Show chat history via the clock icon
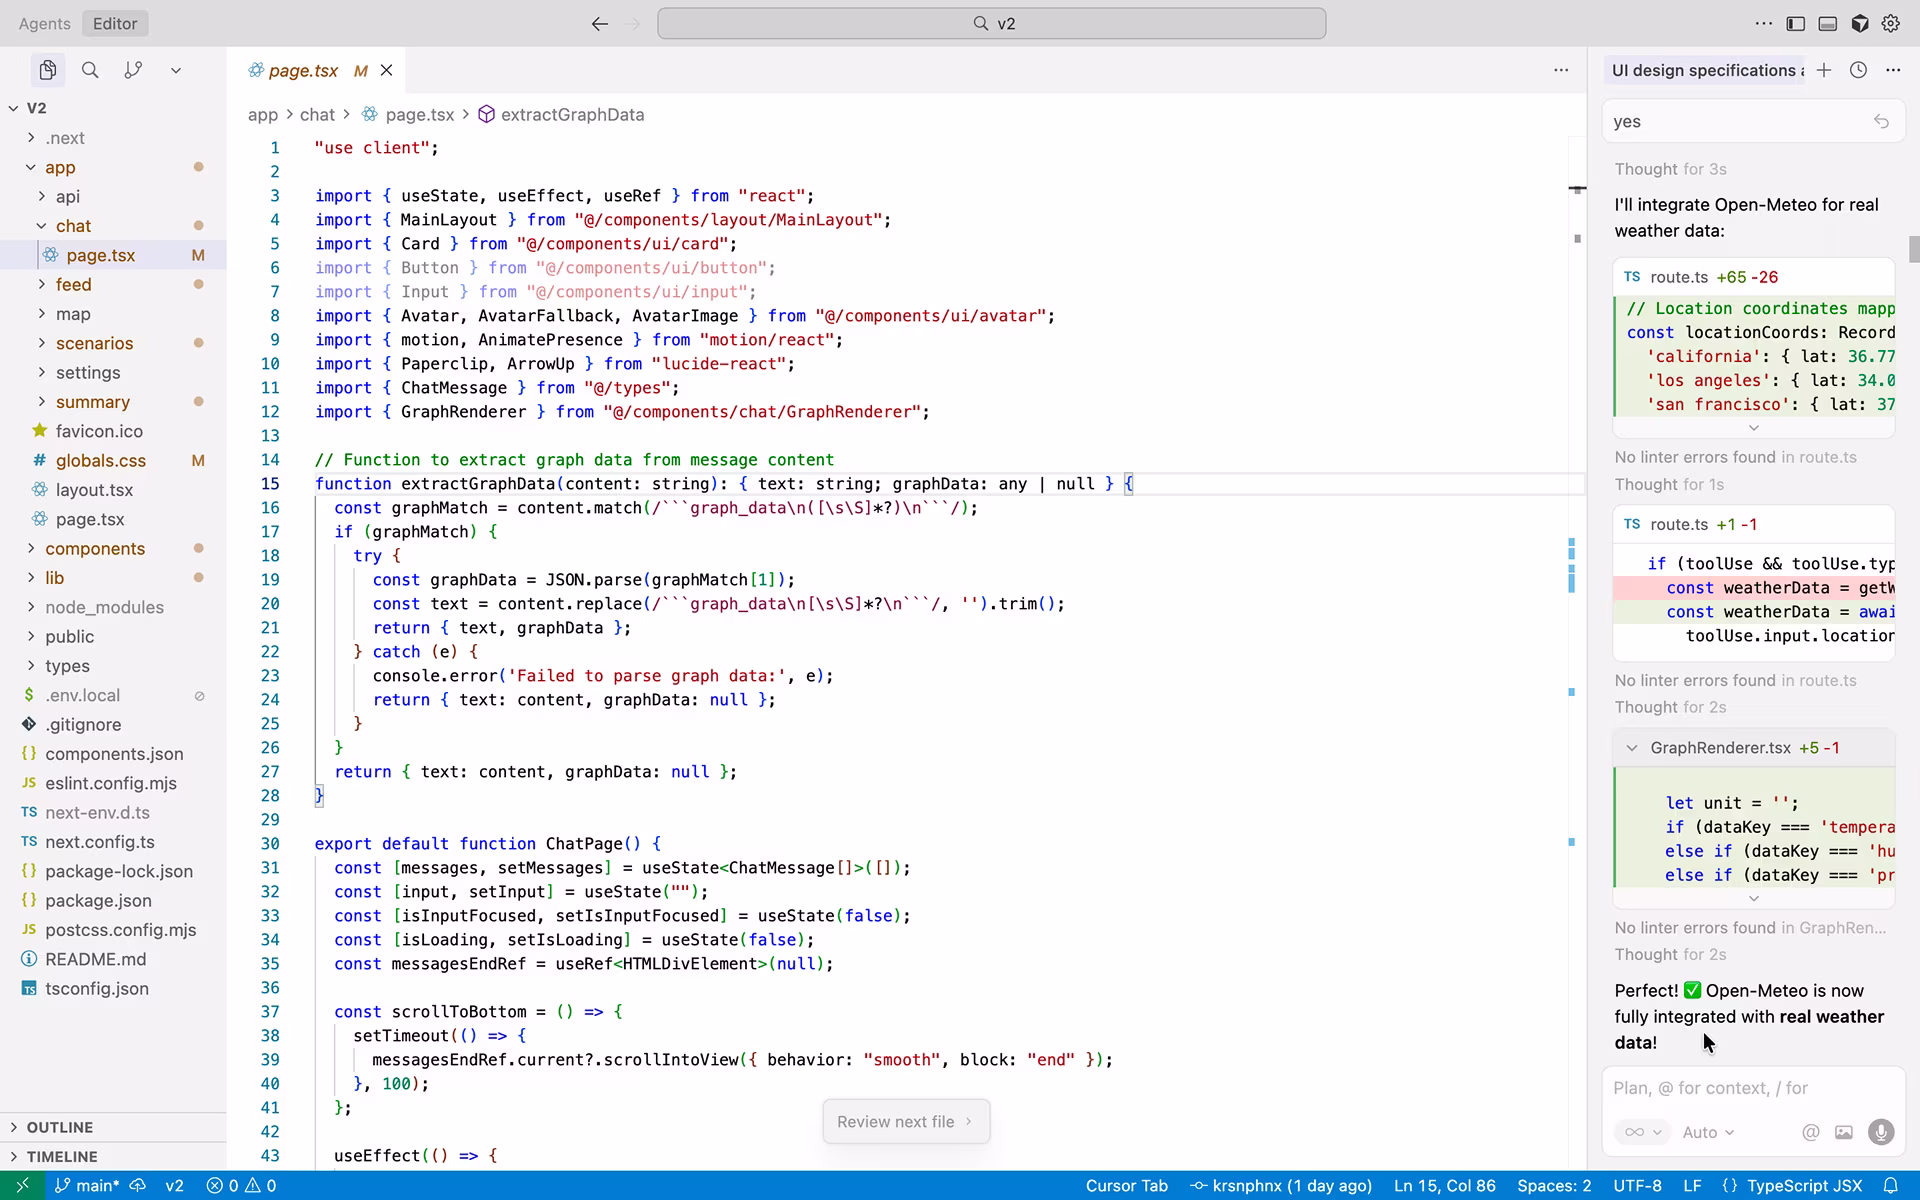This screenshot has height=1200, width=1920. (1858, 70)
